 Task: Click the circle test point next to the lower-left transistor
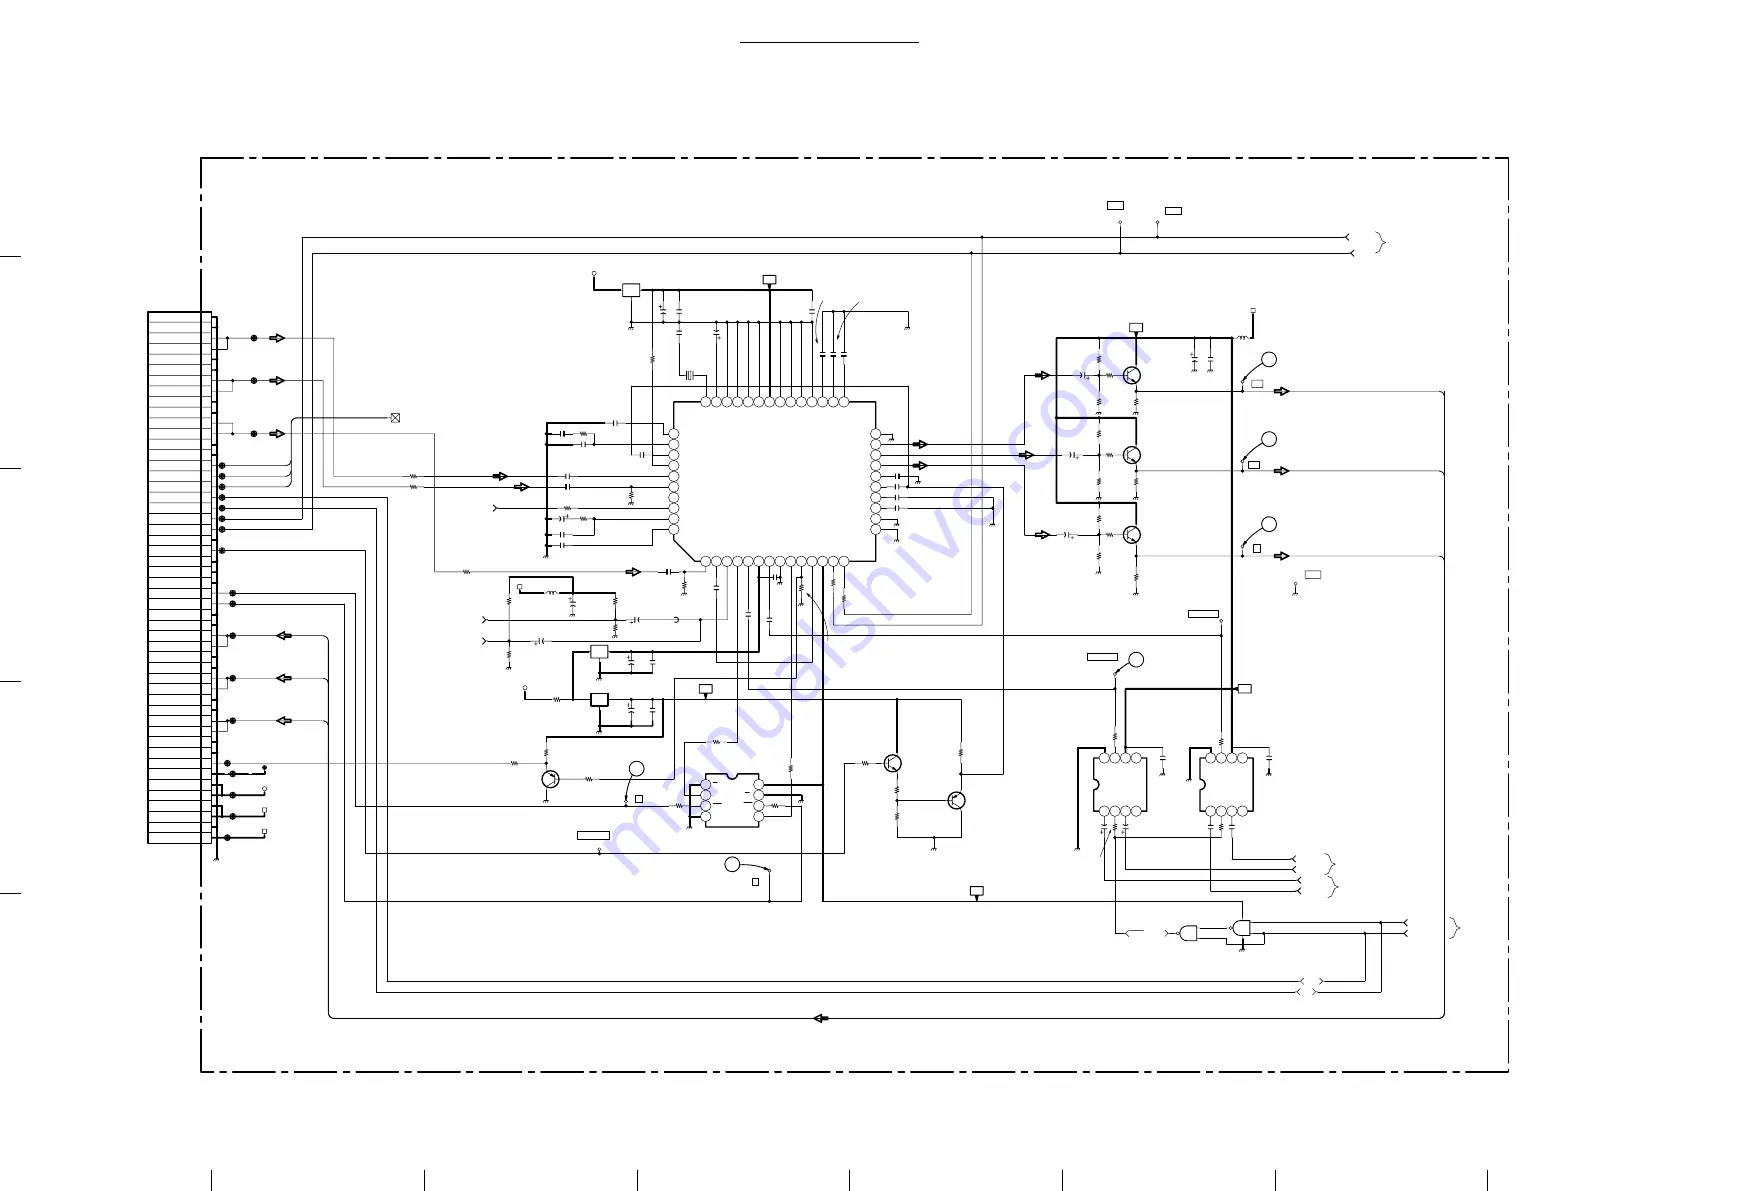pos(636,769)
